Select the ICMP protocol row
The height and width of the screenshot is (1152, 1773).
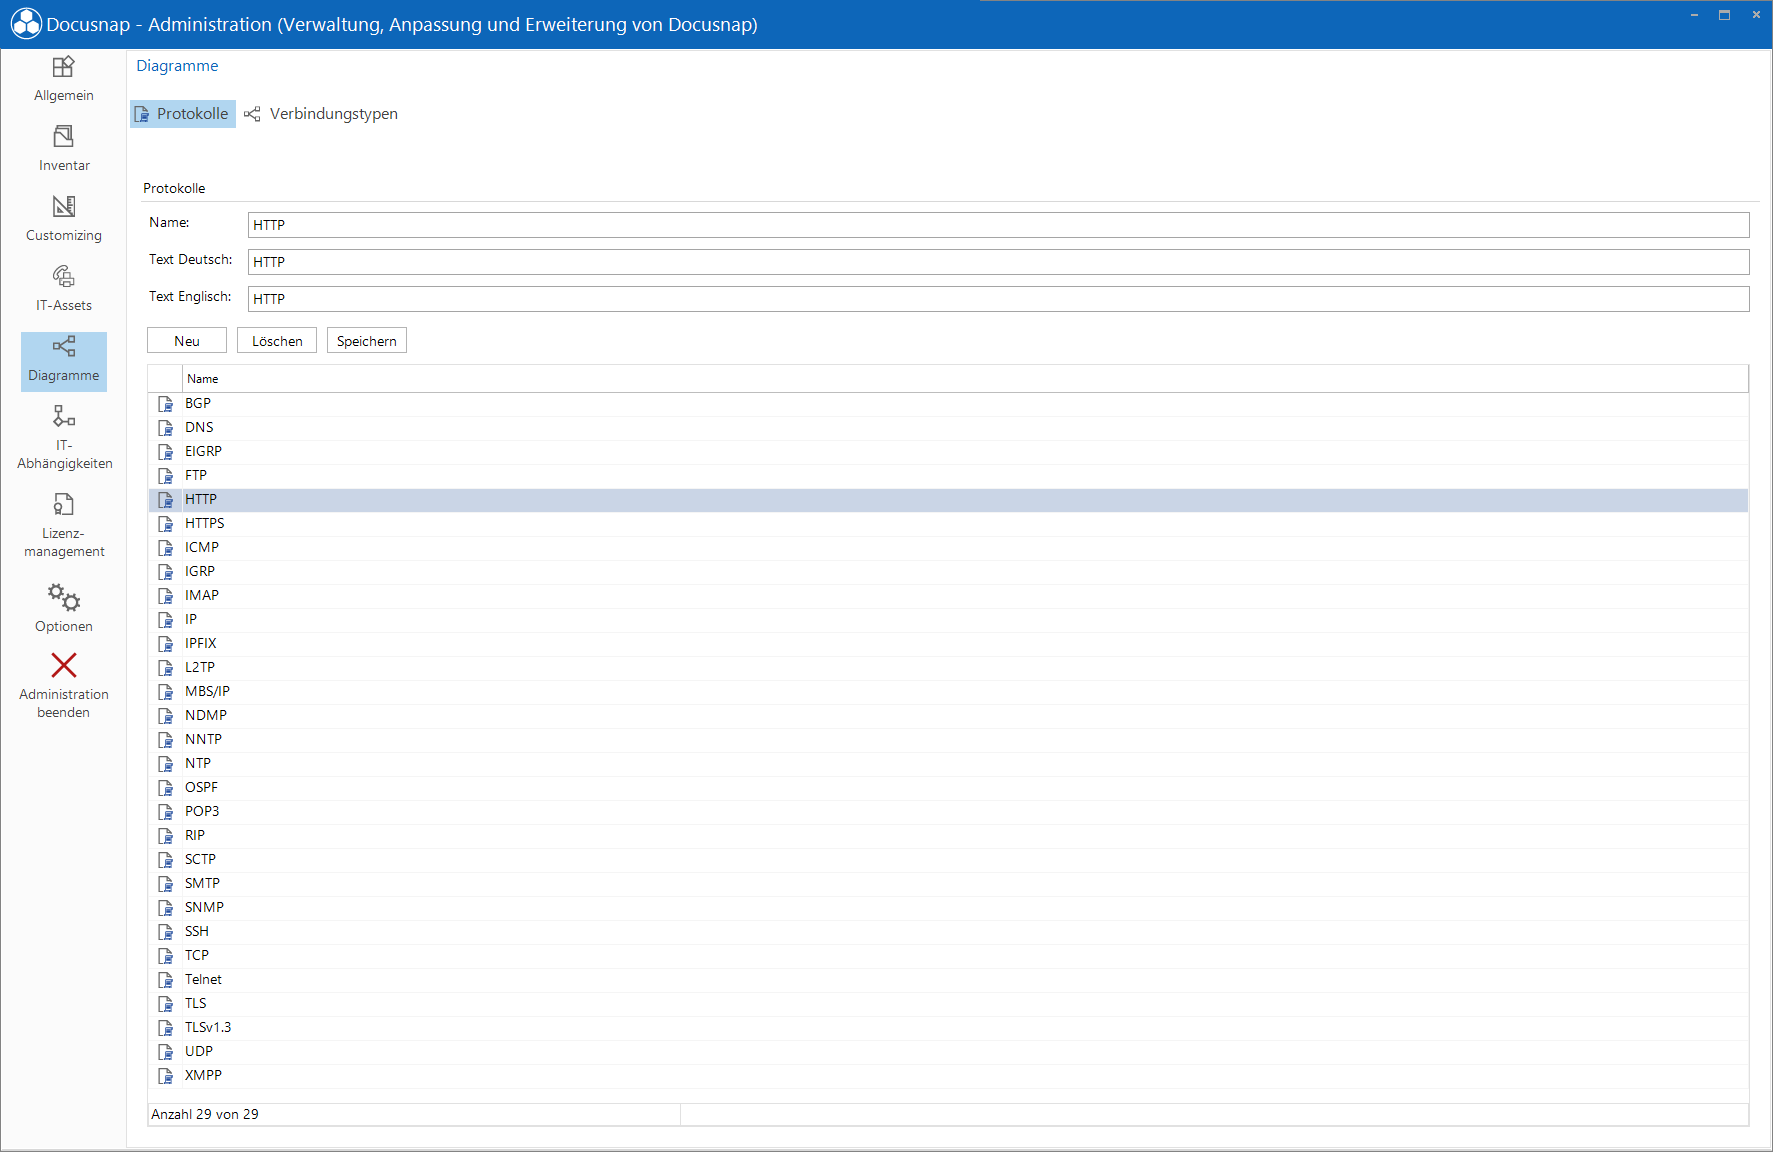[948, 548]
